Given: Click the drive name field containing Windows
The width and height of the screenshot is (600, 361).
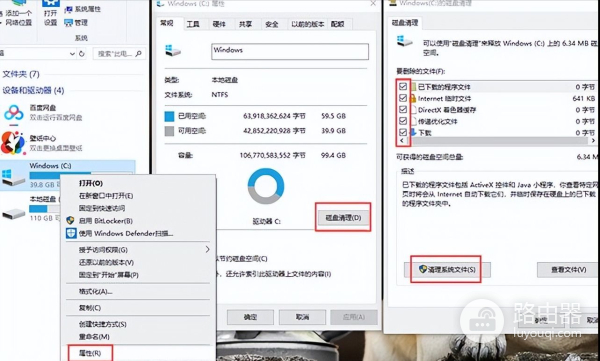Looking at the screenshot, I should coord(290,51).
